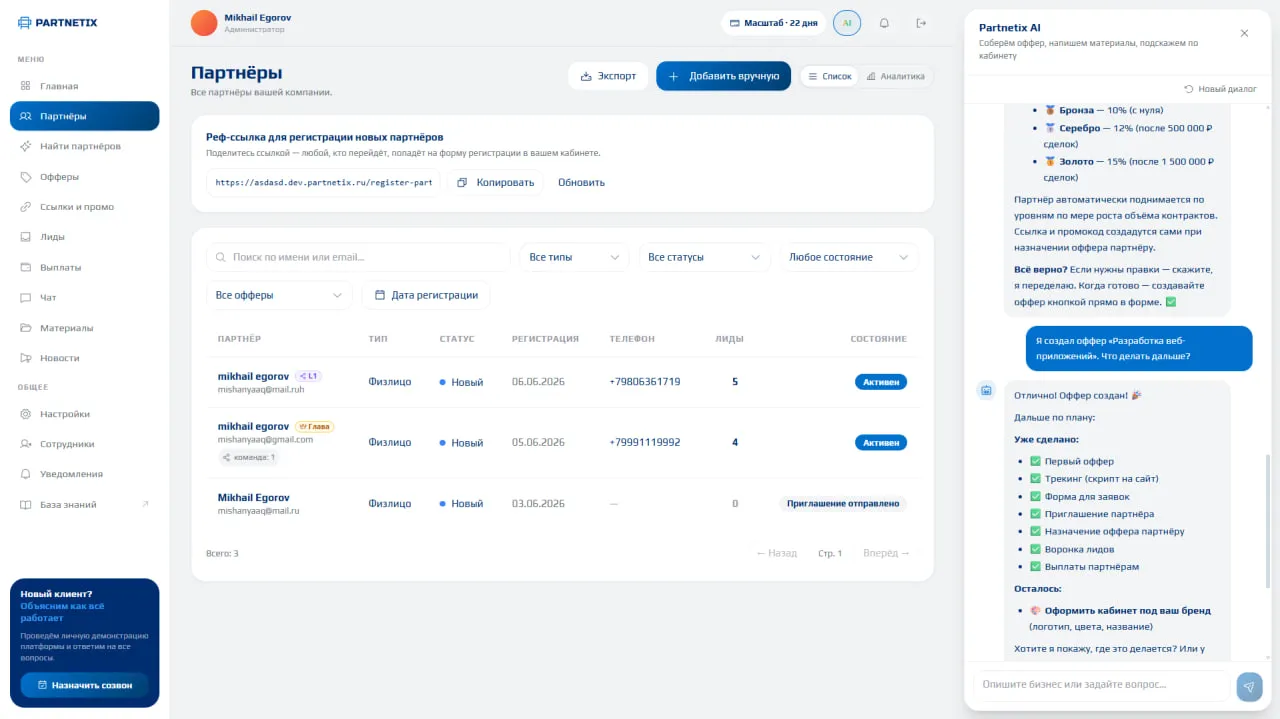Switch to Аналитика view toggle
This screenshot has height=719, width=1280.
895,76
